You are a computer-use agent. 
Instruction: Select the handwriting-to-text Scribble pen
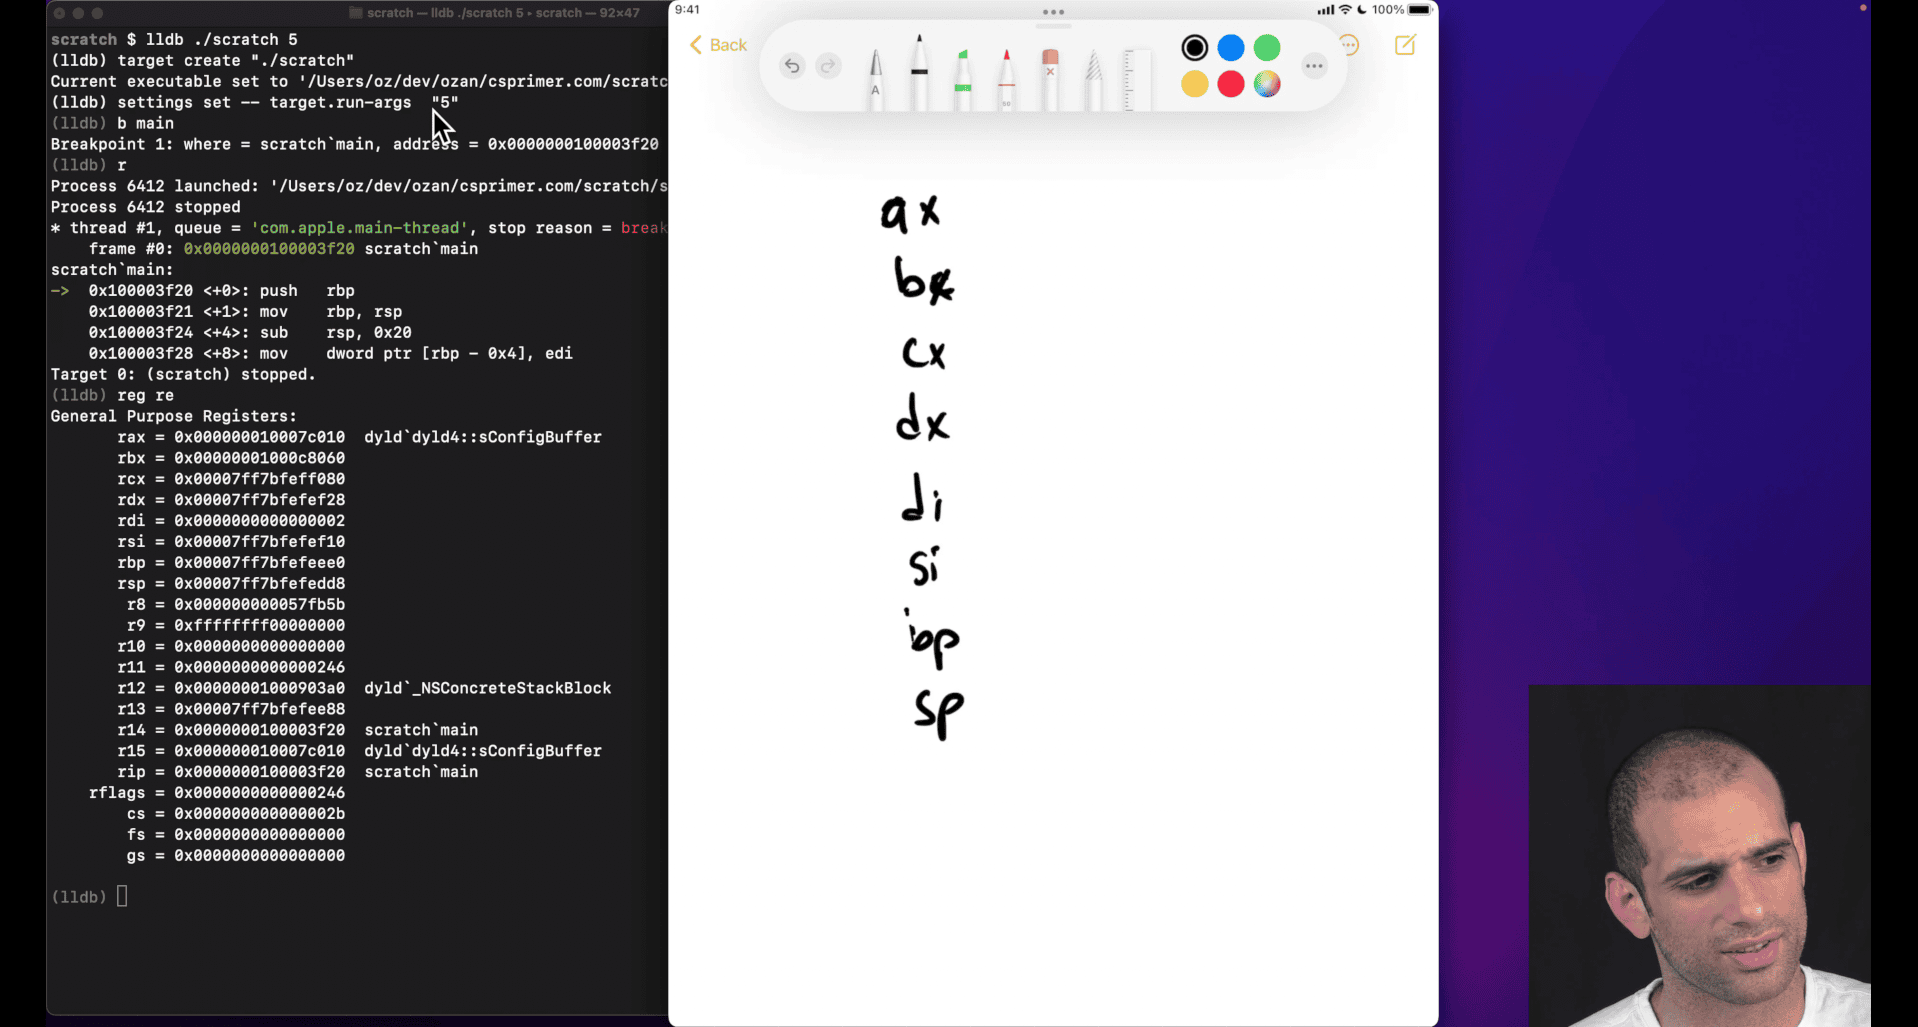click(x=876, y=76)
